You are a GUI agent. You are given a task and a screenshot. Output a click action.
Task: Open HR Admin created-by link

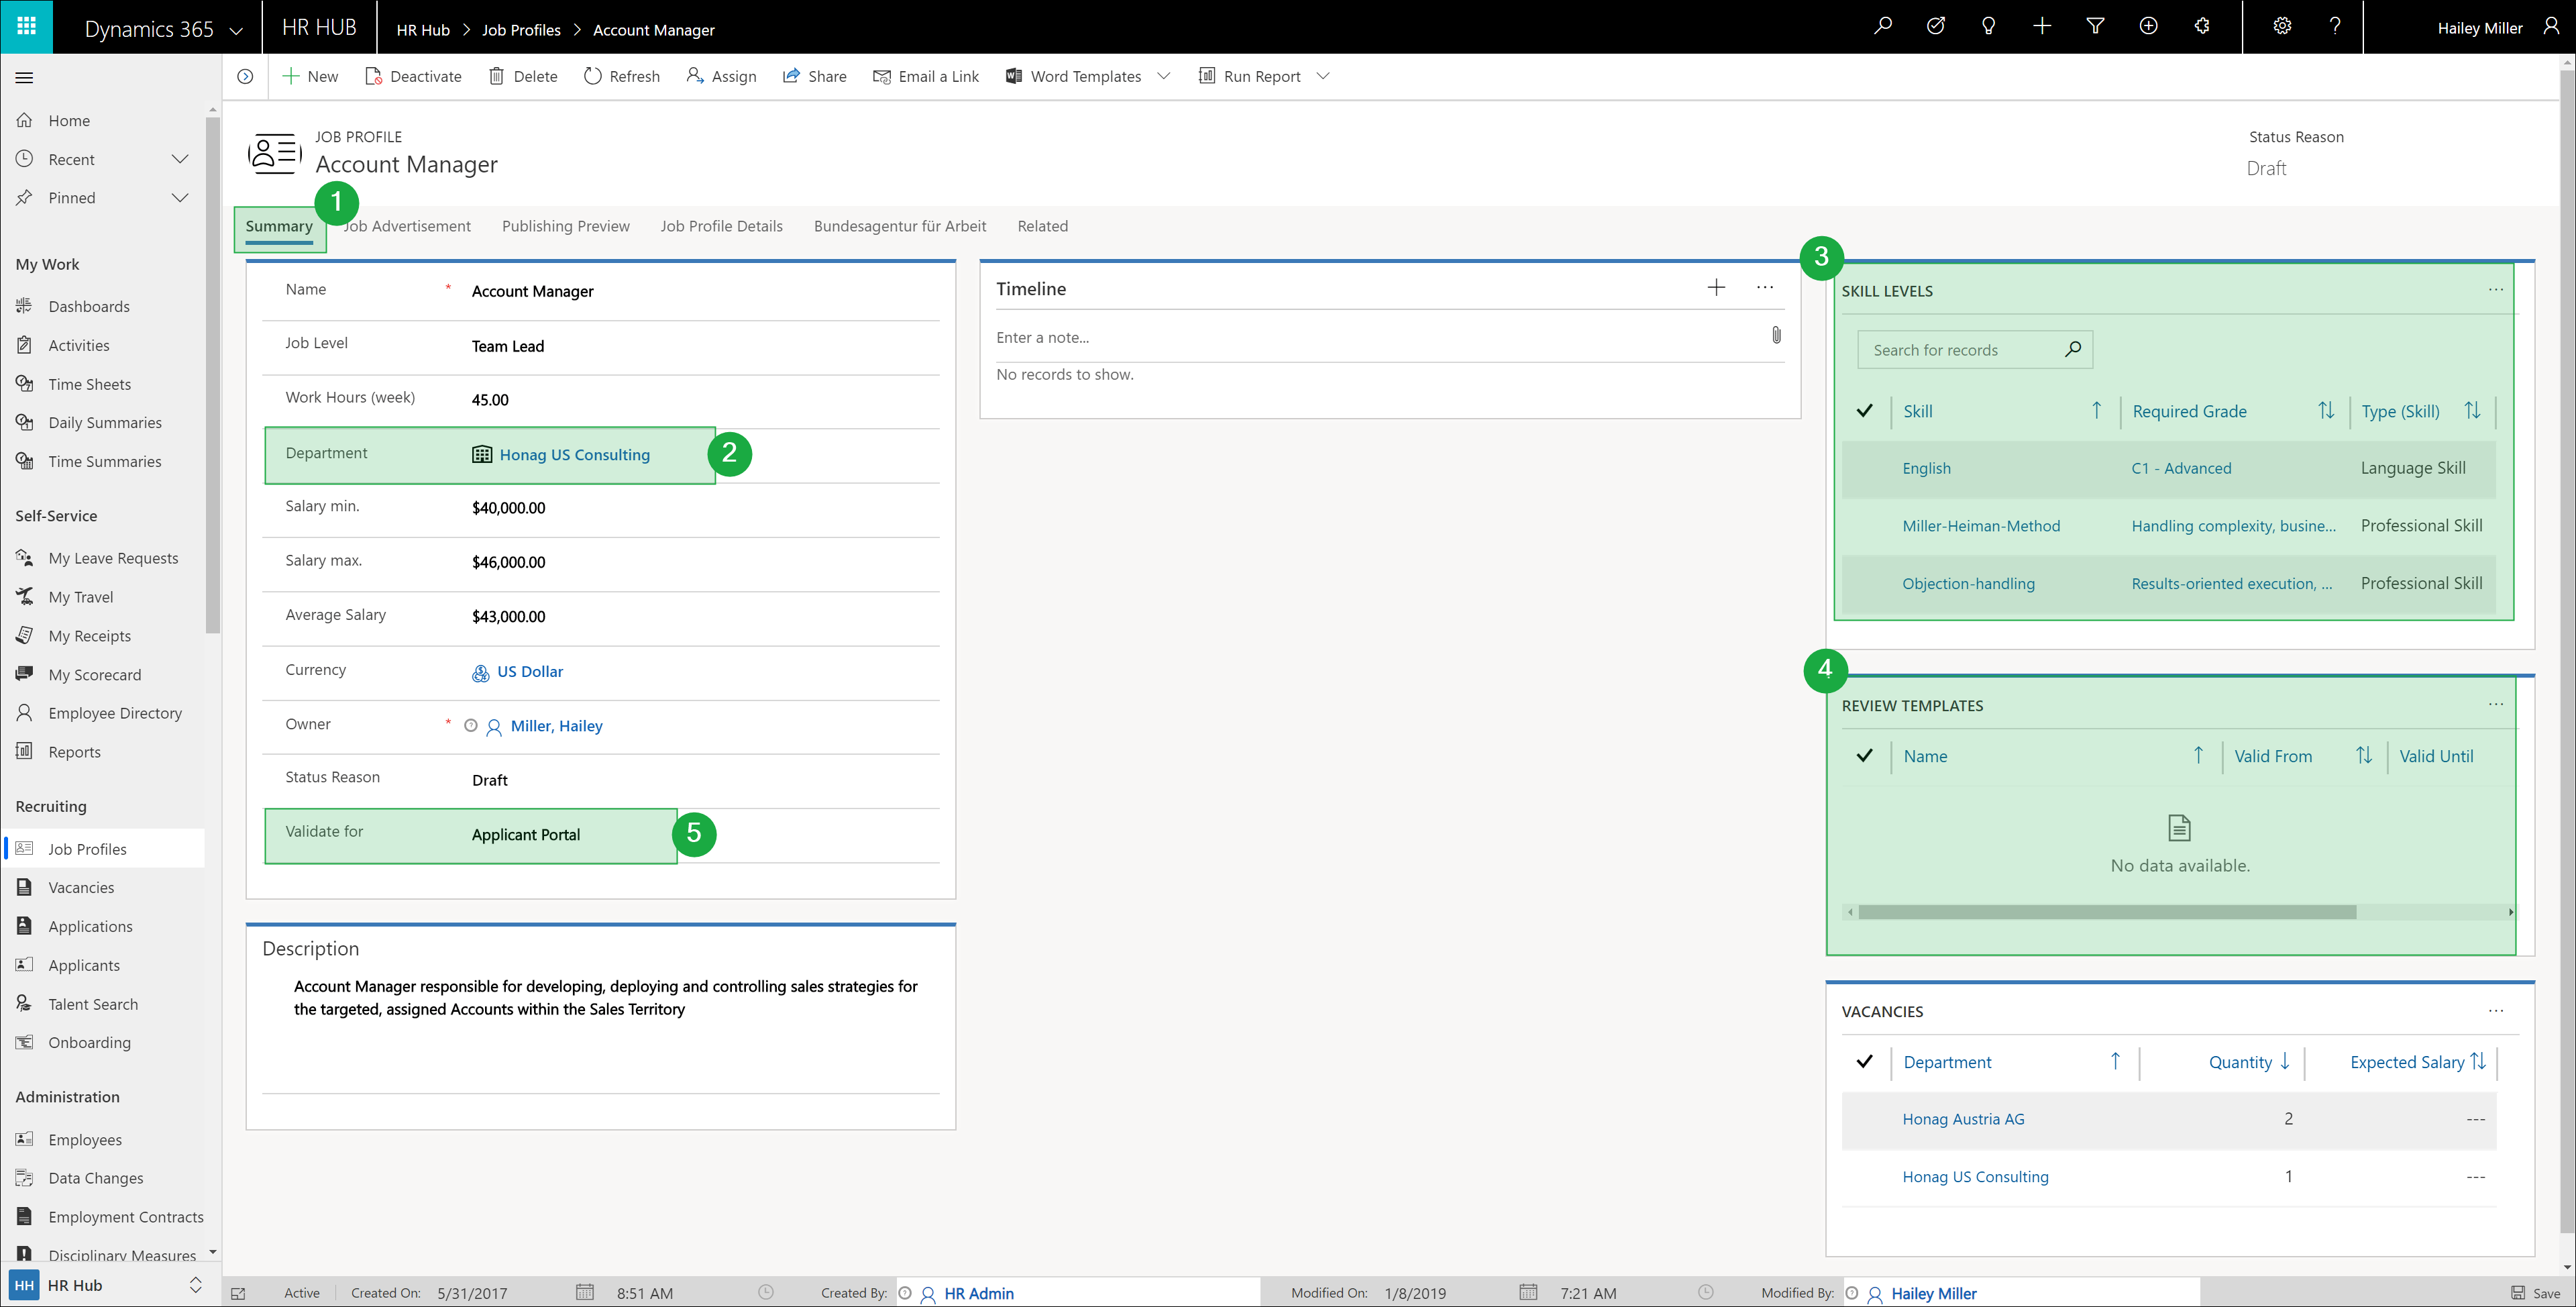[978, 1293]
